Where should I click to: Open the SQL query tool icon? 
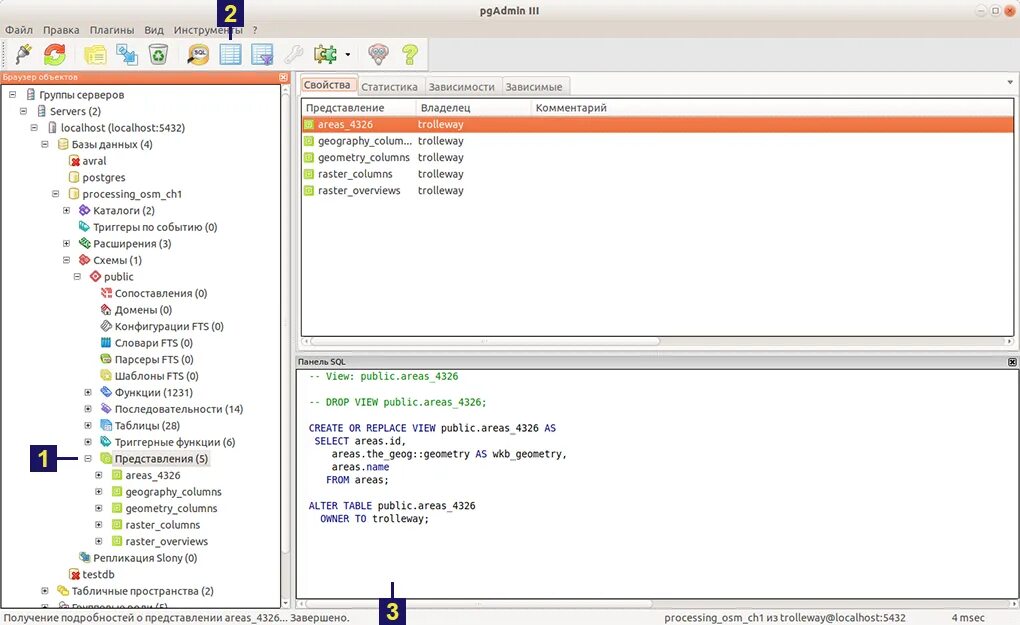coord(198,55)
